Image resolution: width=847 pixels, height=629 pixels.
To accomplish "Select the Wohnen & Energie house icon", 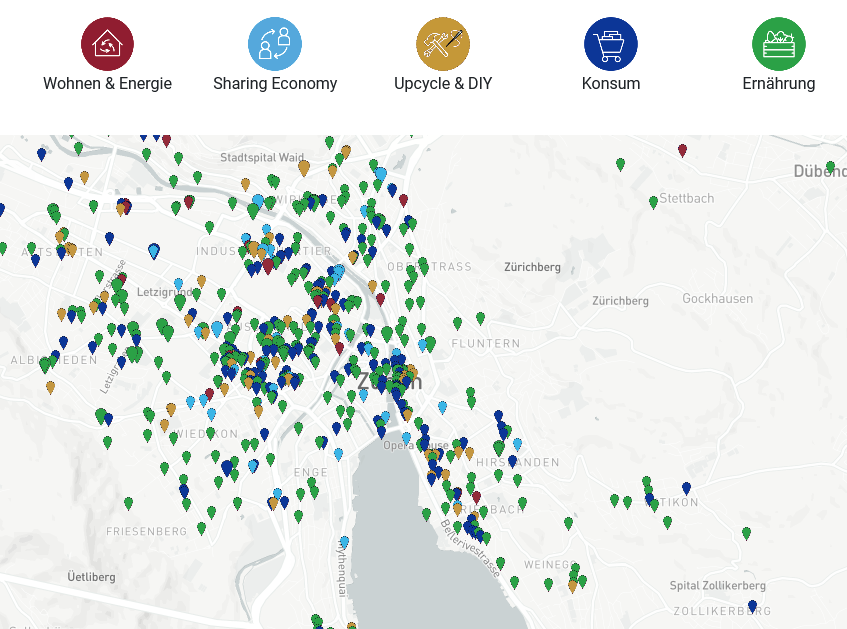I will [x=107, y=44].
